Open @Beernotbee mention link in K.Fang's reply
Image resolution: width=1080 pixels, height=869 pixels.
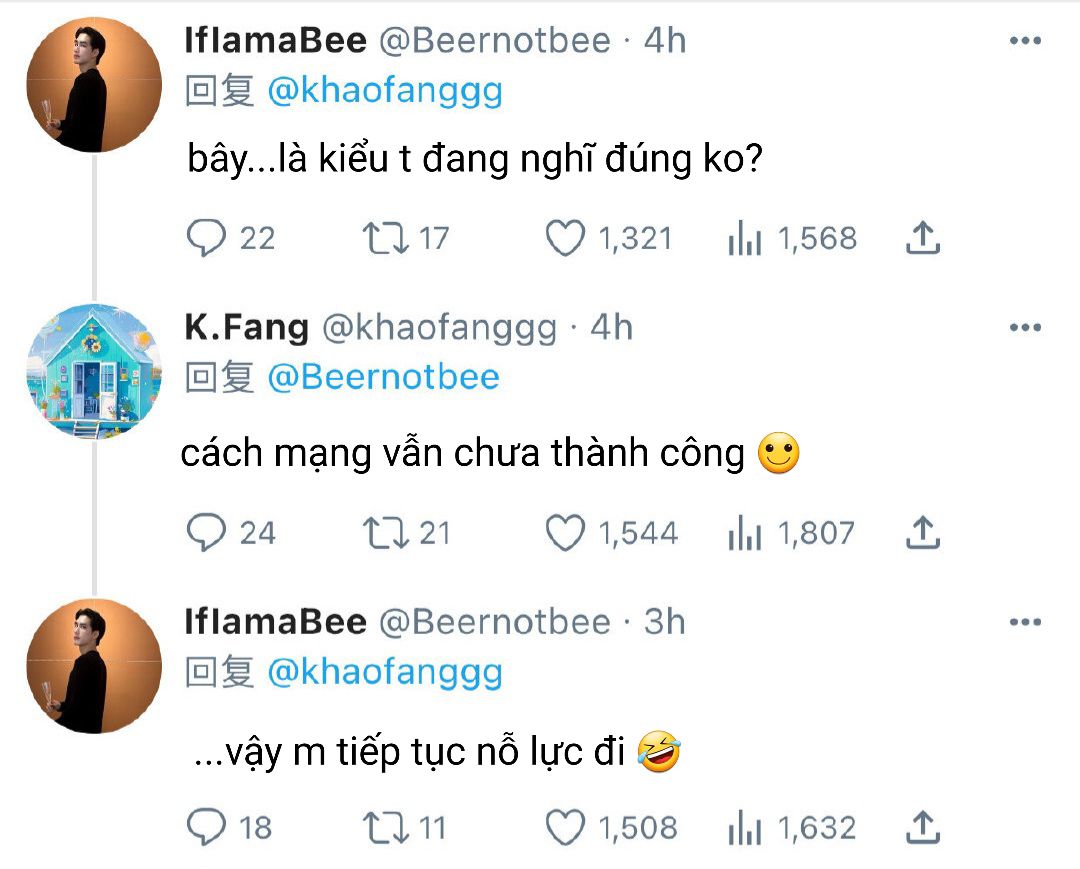pyautogui.click(x=383, y=377)
